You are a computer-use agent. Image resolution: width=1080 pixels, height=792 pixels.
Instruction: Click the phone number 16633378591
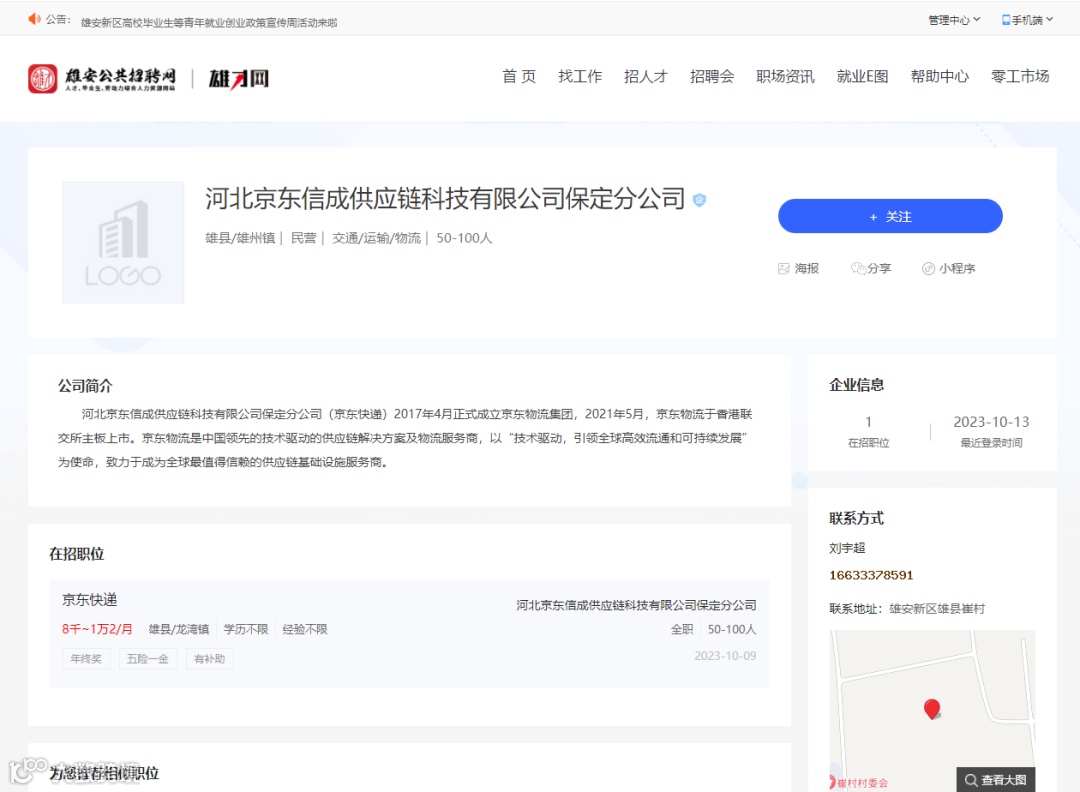[871, 575]
